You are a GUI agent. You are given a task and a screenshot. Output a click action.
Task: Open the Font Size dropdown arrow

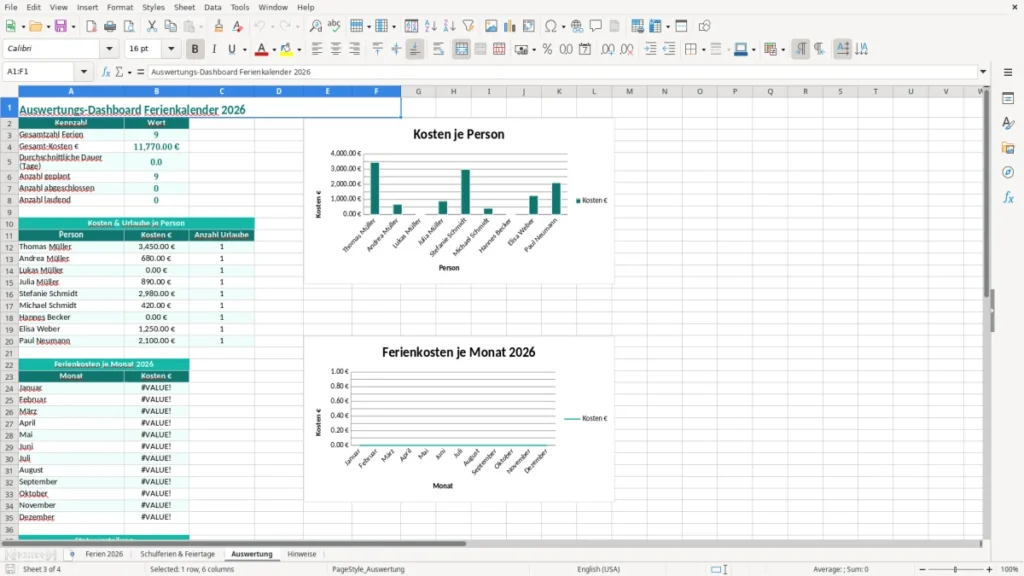click(x=171, y=48)
